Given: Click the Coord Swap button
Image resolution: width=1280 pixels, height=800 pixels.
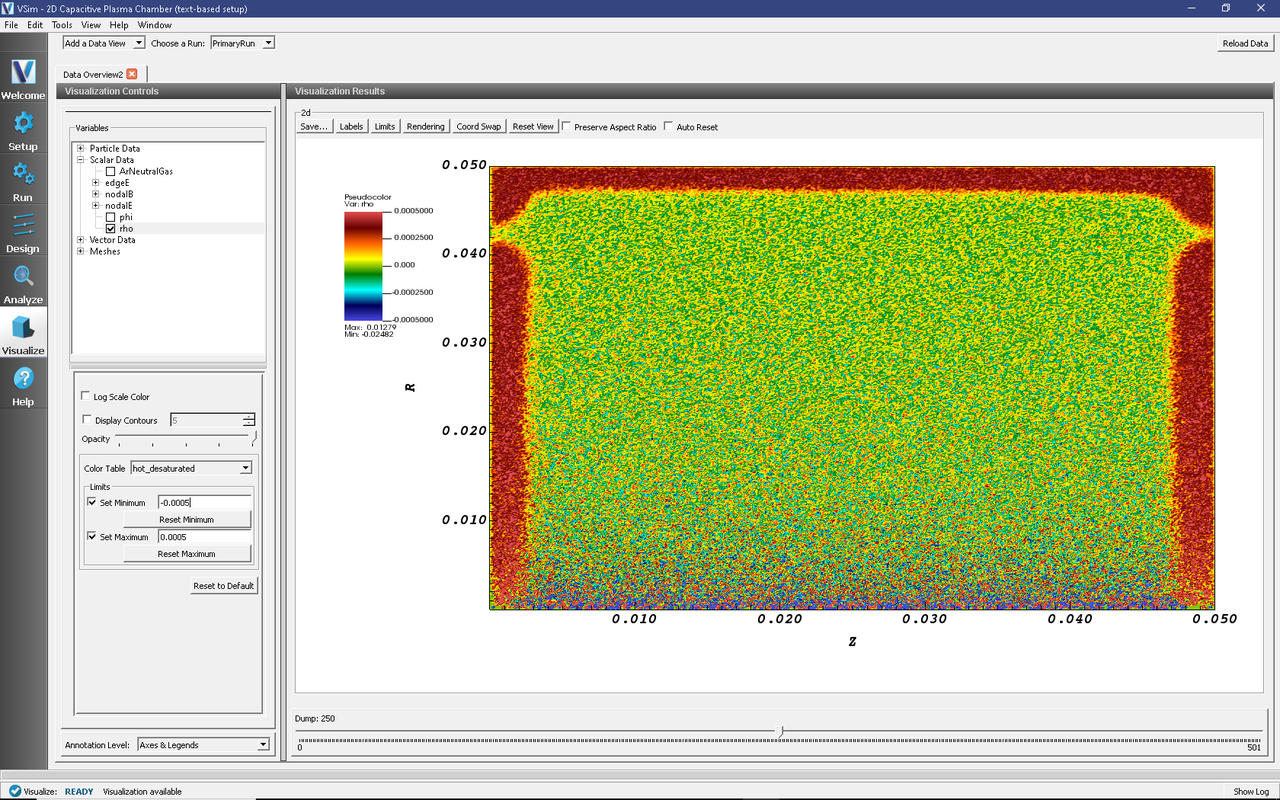Looking at the screenshot, I should coord(479,127).
